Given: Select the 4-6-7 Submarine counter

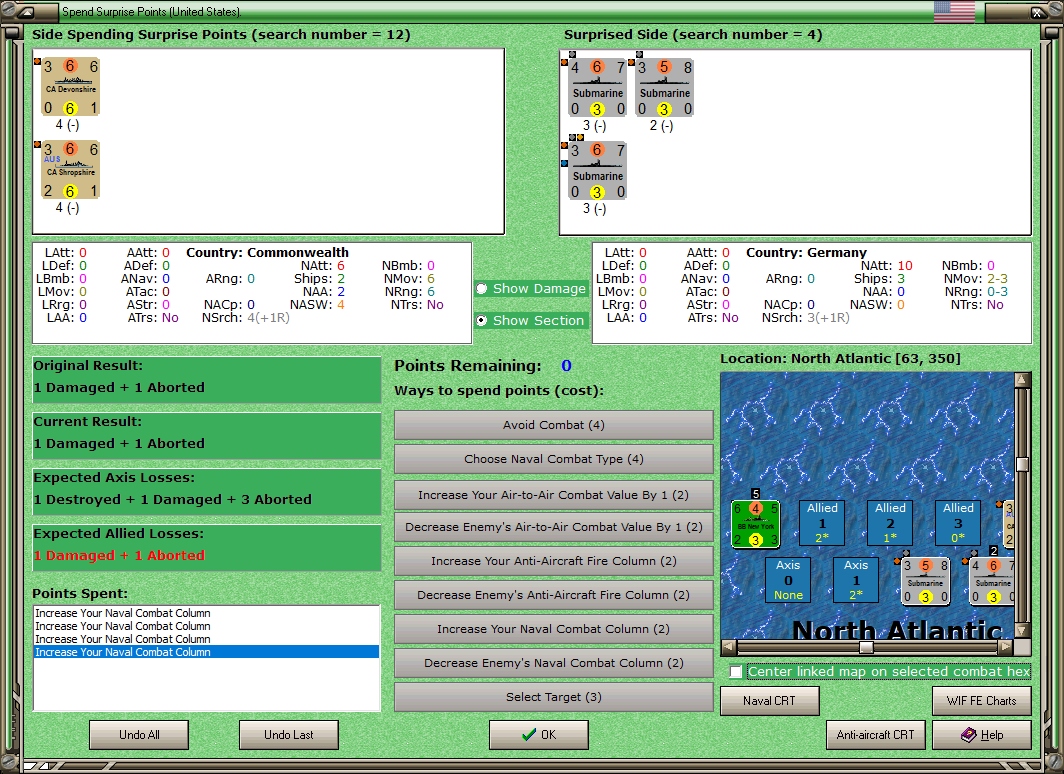Looking at the screenshot, I should tap(597, 88).
